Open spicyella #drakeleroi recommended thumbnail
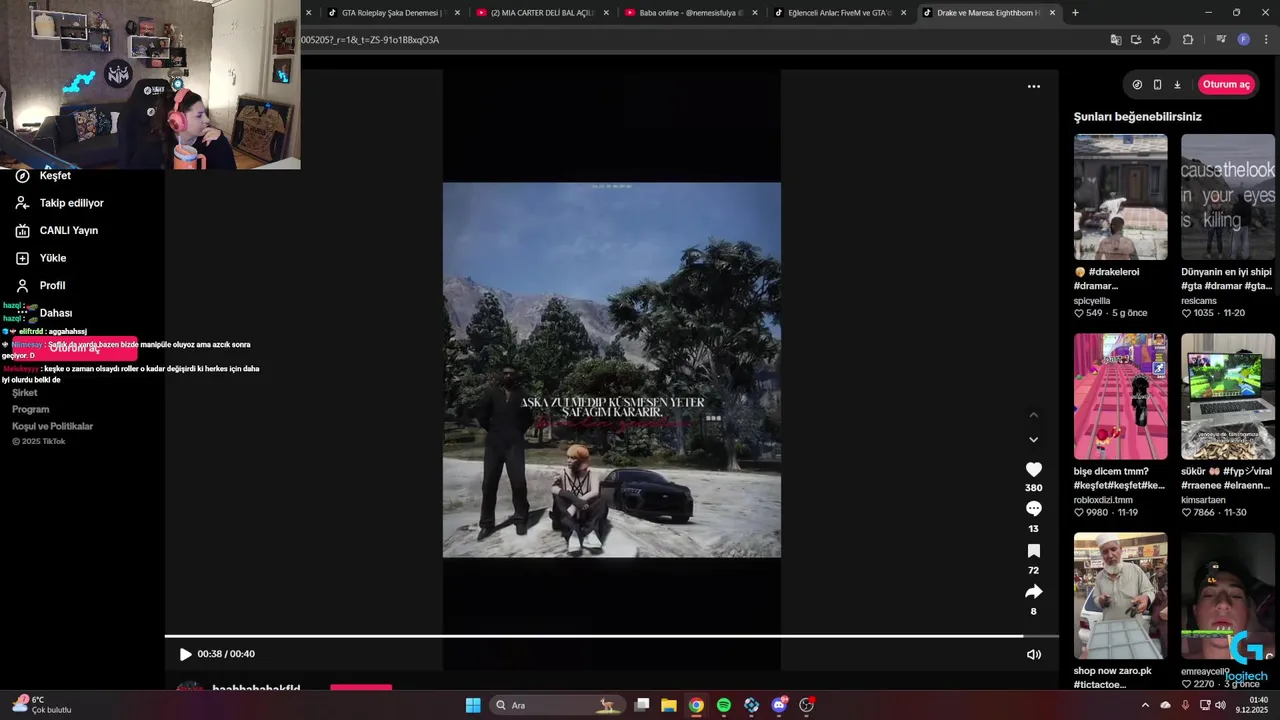This screenshot has width=1280, height=720. (x=1120, y=197)
